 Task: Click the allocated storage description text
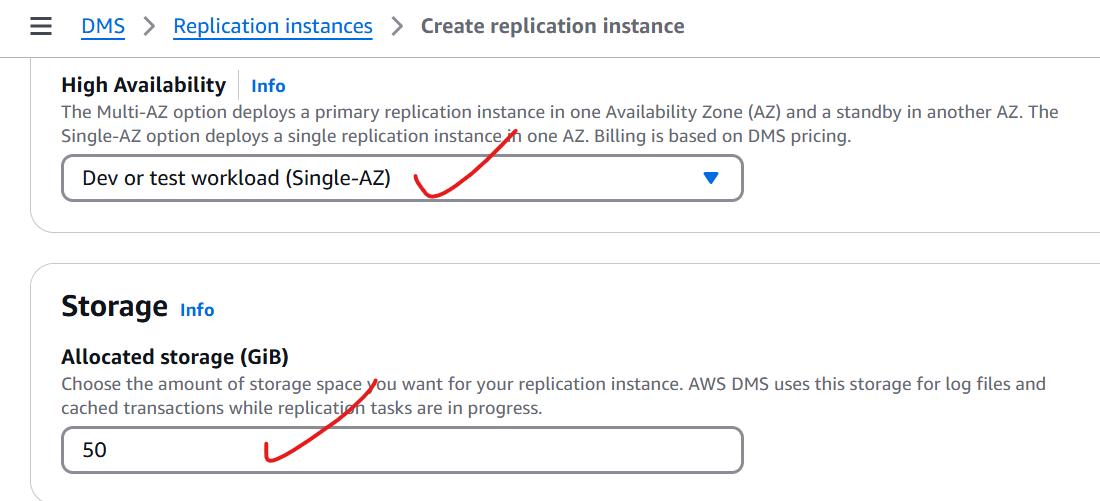554,396
